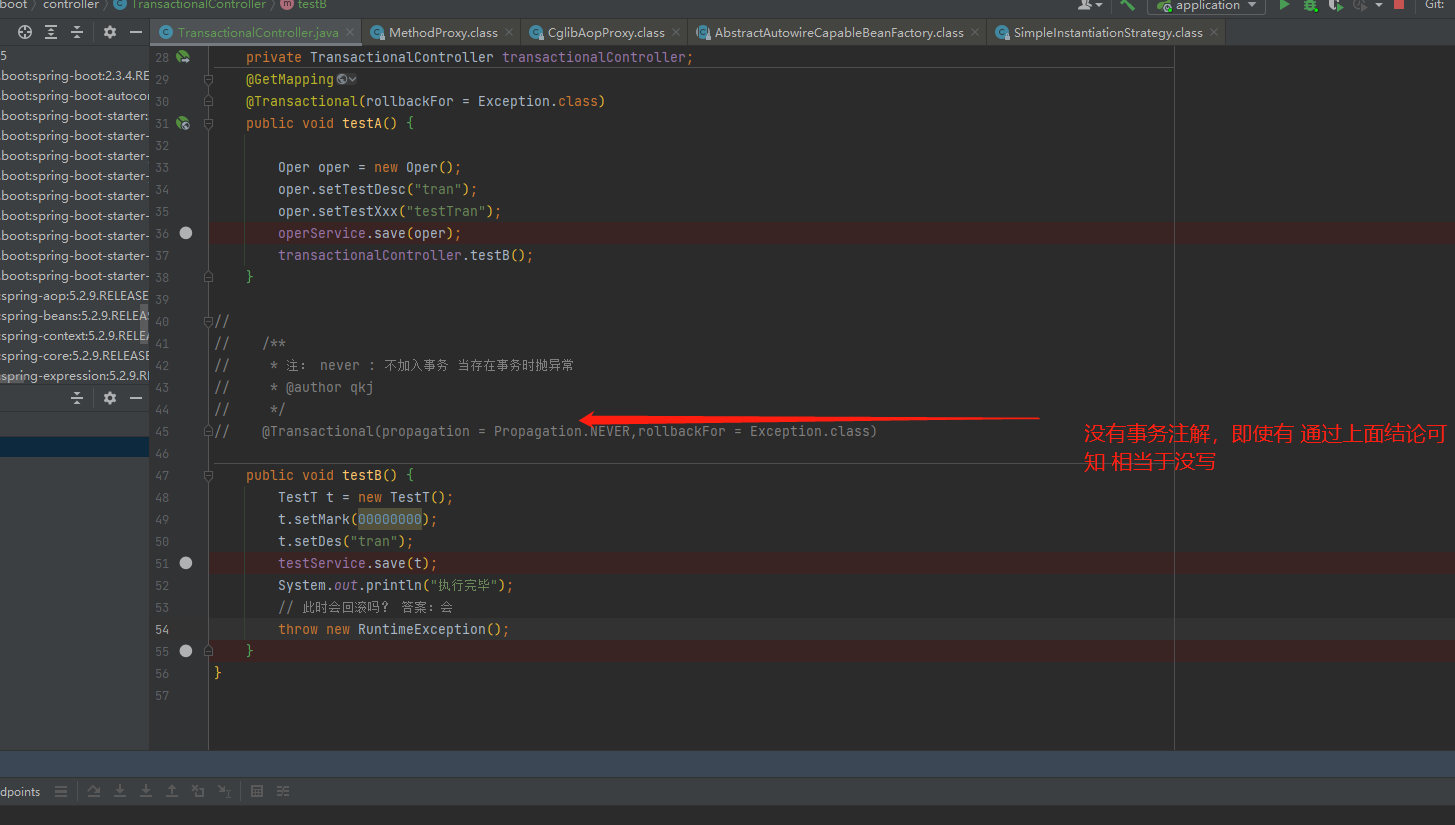Click the Select Opened File locate icon
Screen dimensions: 1455x825
click(25, 32)
